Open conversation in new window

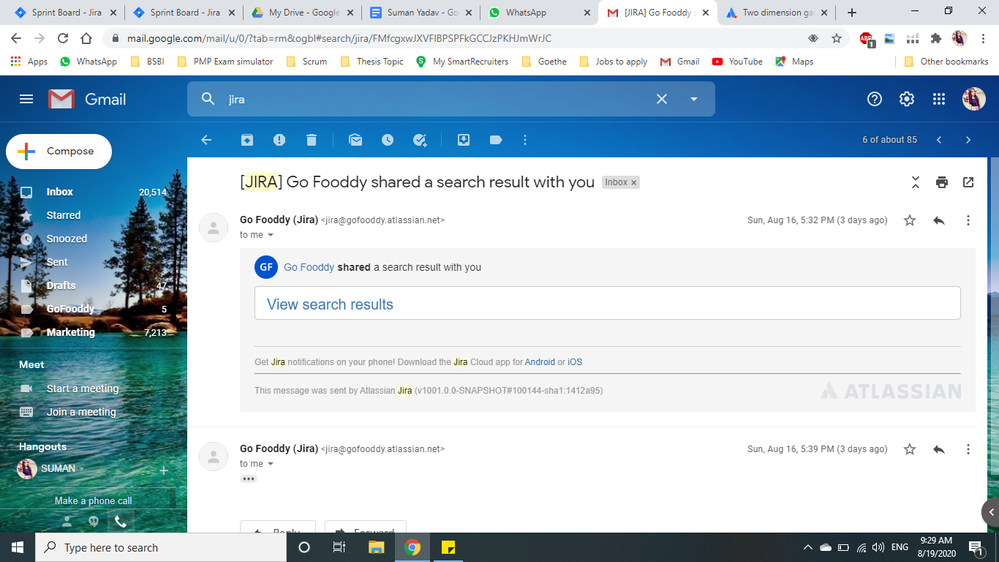[x=968, y=182]
